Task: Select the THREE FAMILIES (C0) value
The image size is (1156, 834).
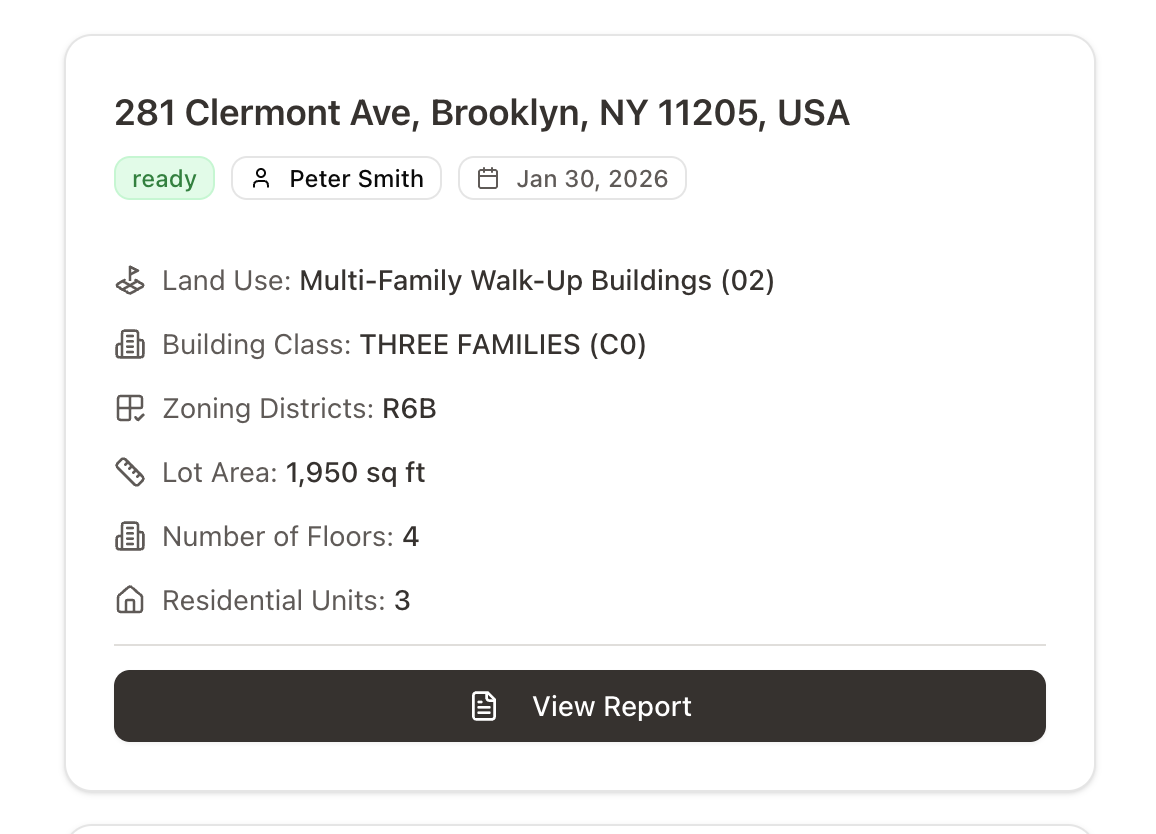Action: click(x=503, y=344)
